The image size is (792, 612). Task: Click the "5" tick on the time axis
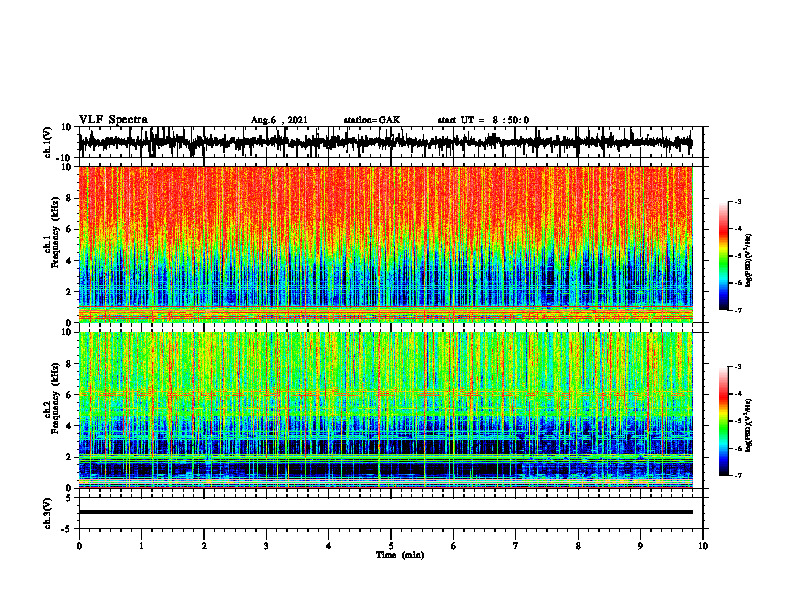click(x=391, y=546)
